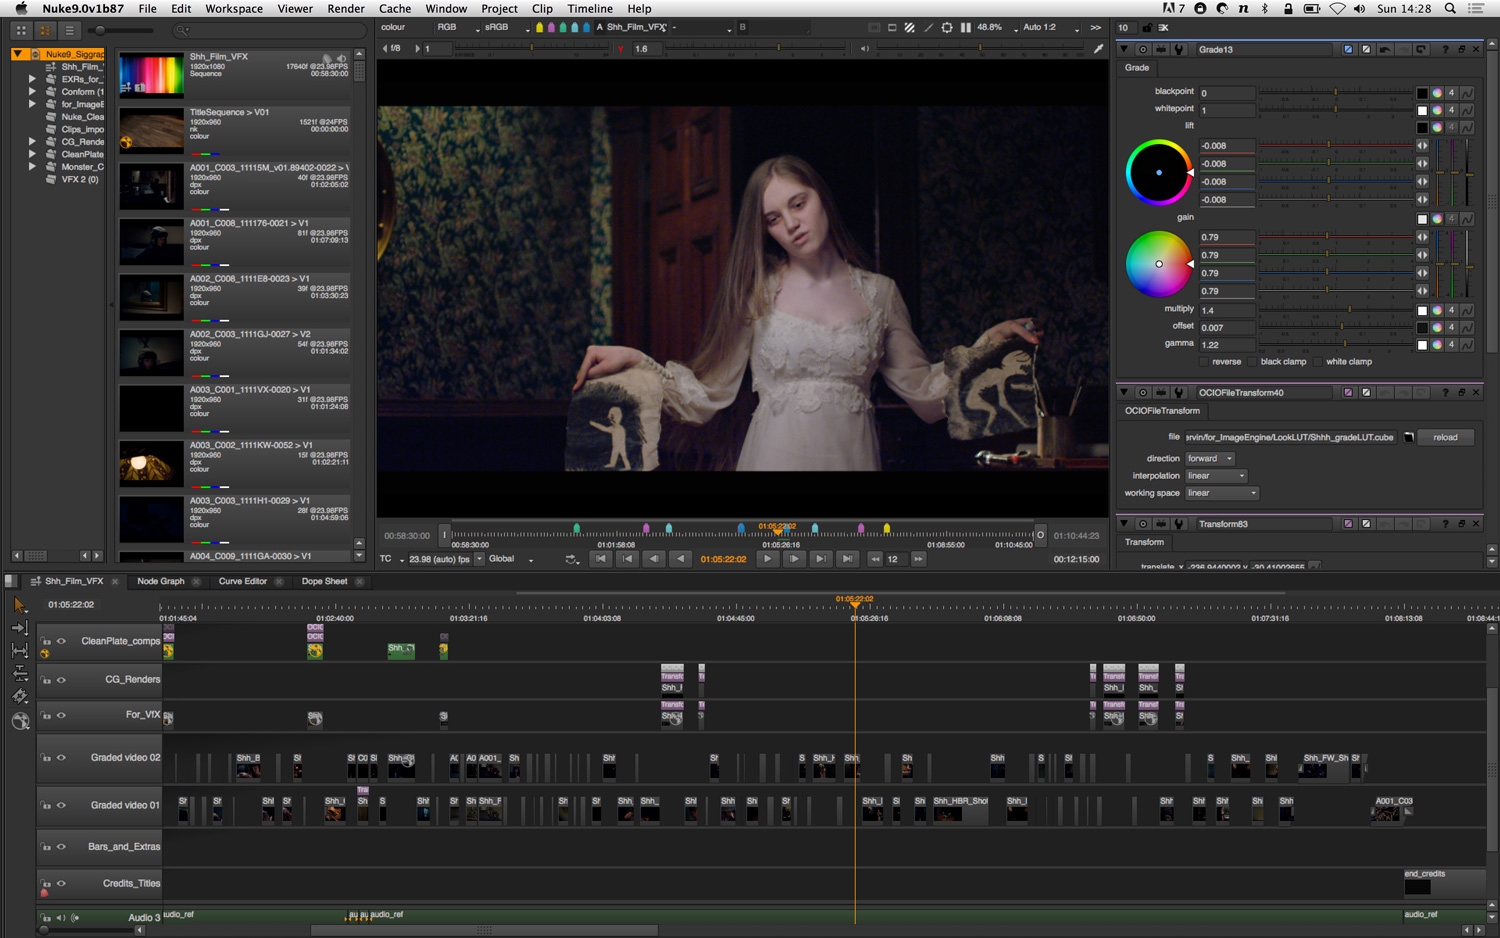Open the direction dropdown set to forward
This screenshot has height=938, width=1500.
pos(1210,459)
